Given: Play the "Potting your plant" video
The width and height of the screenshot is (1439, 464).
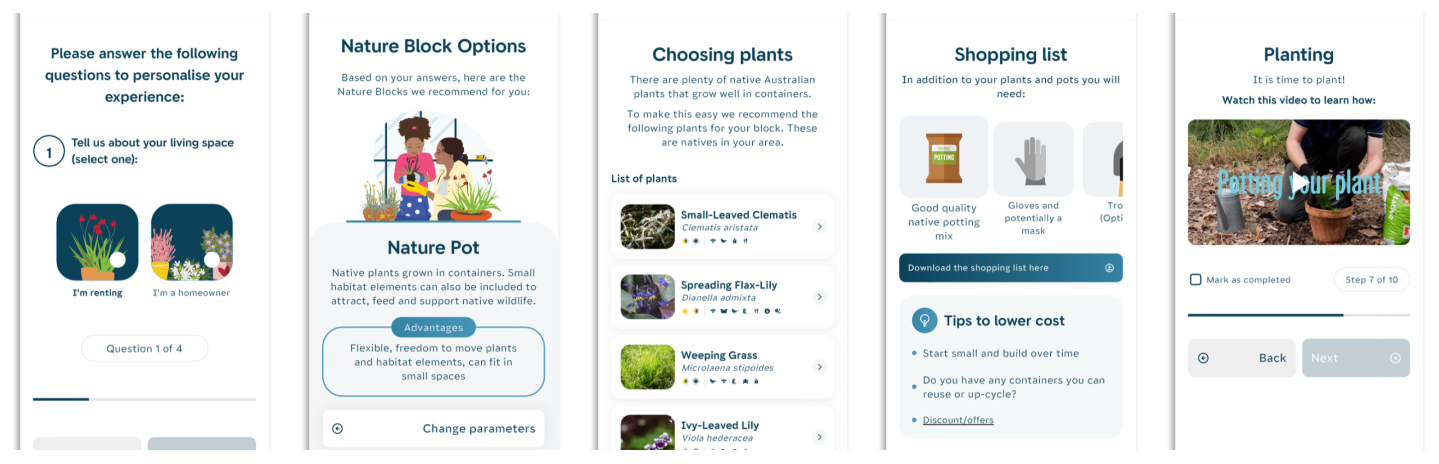Looking at the screenshot, I should [1298, 183].
